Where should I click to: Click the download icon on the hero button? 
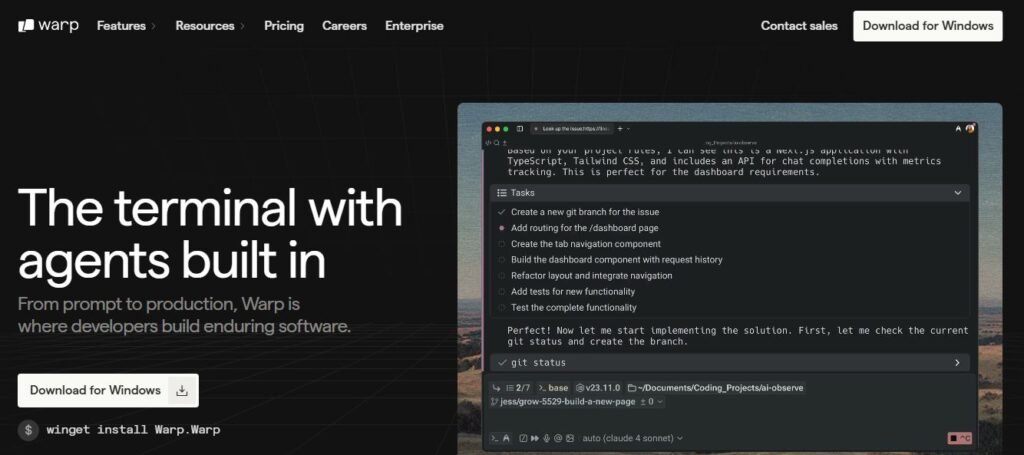(182, 391)
